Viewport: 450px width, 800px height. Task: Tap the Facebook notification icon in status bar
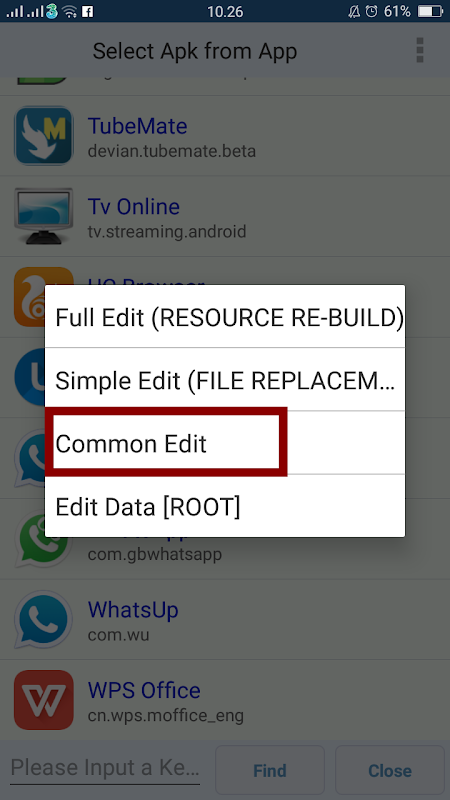(87, 12)
